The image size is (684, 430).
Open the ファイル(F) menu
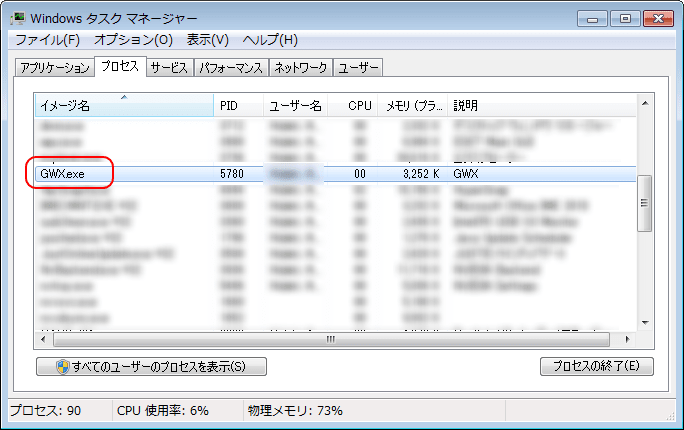point(48,40)
